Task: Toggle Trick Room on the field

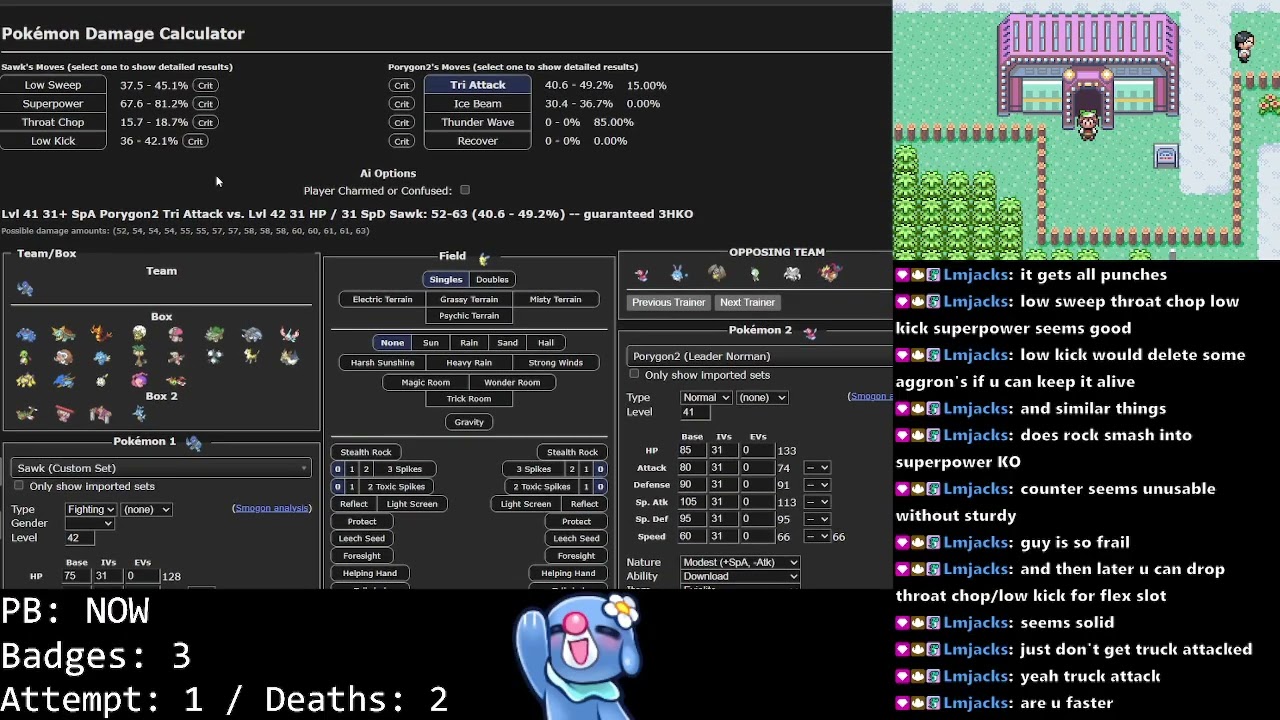Action: 469,399
